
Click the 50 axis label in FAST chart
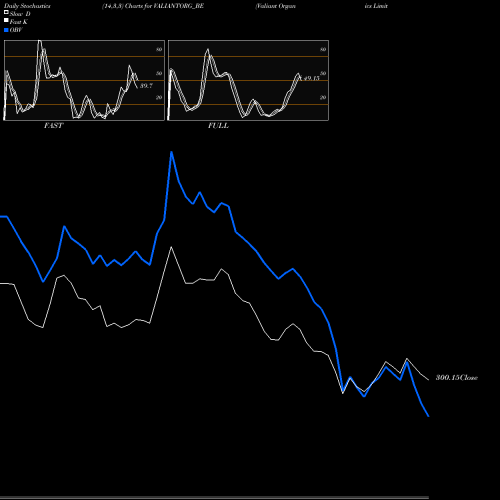159,73
